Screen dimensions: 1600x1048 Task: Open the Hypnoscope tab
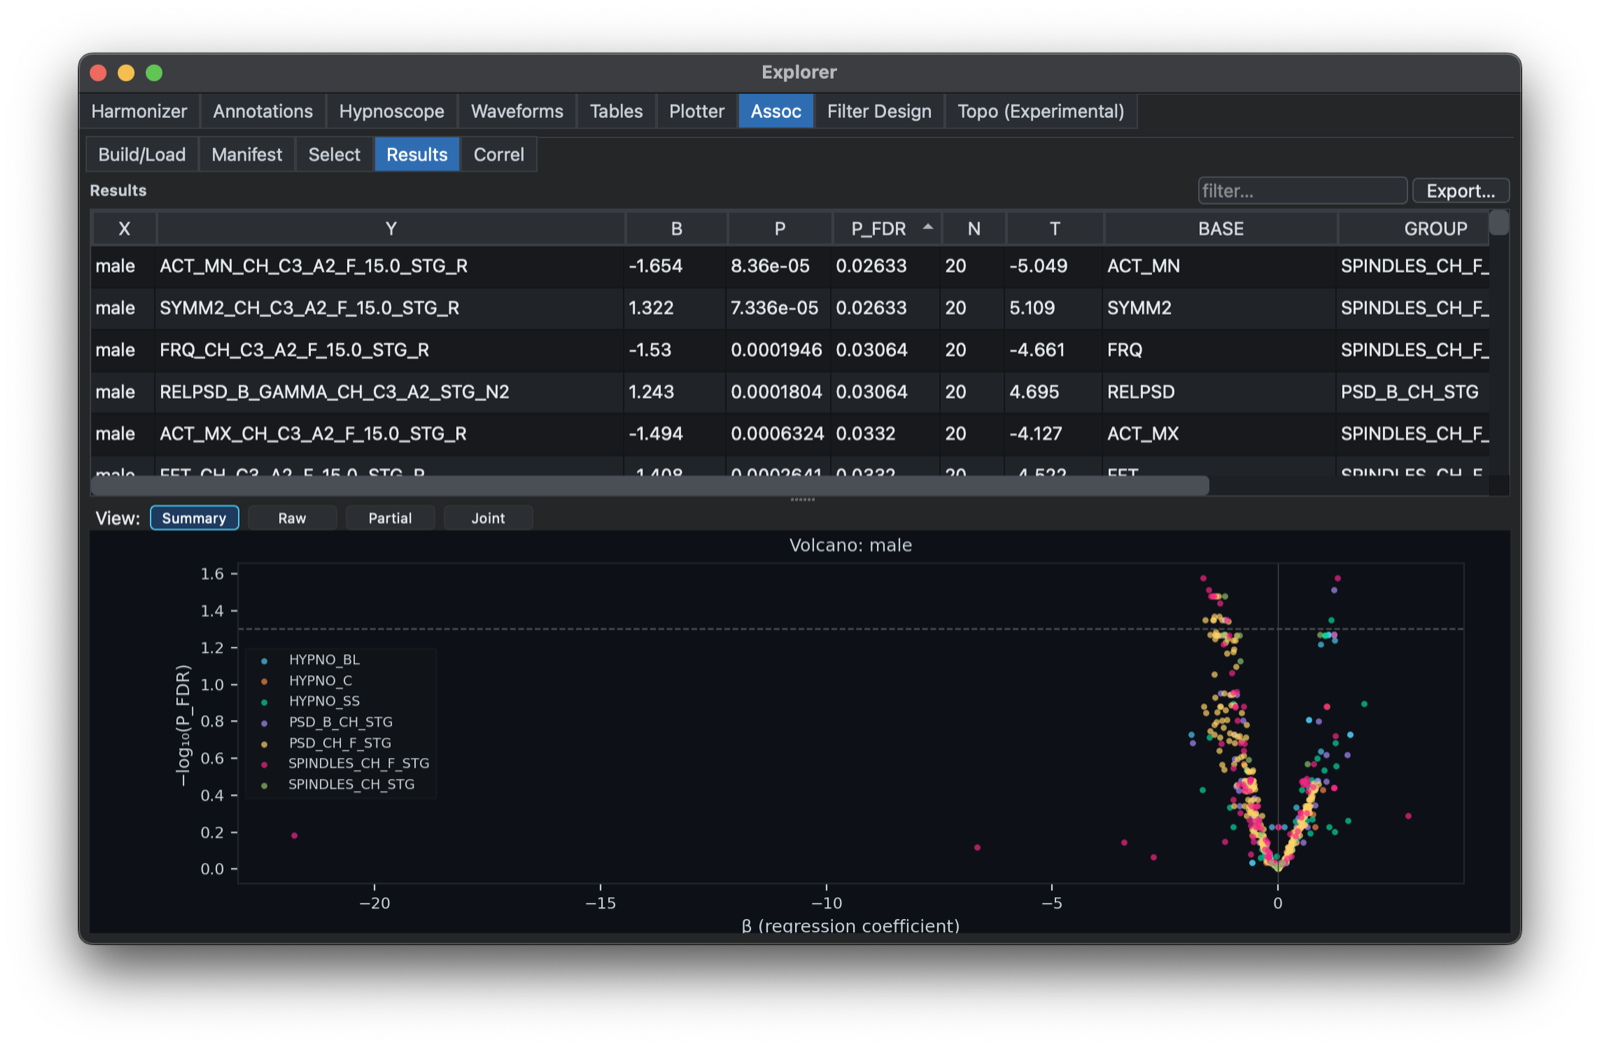point(391,111)
